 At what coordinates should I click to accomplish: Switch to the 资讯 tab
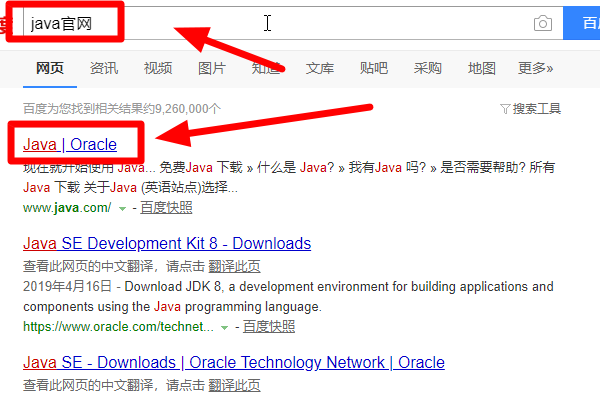(x=103, y=68)
